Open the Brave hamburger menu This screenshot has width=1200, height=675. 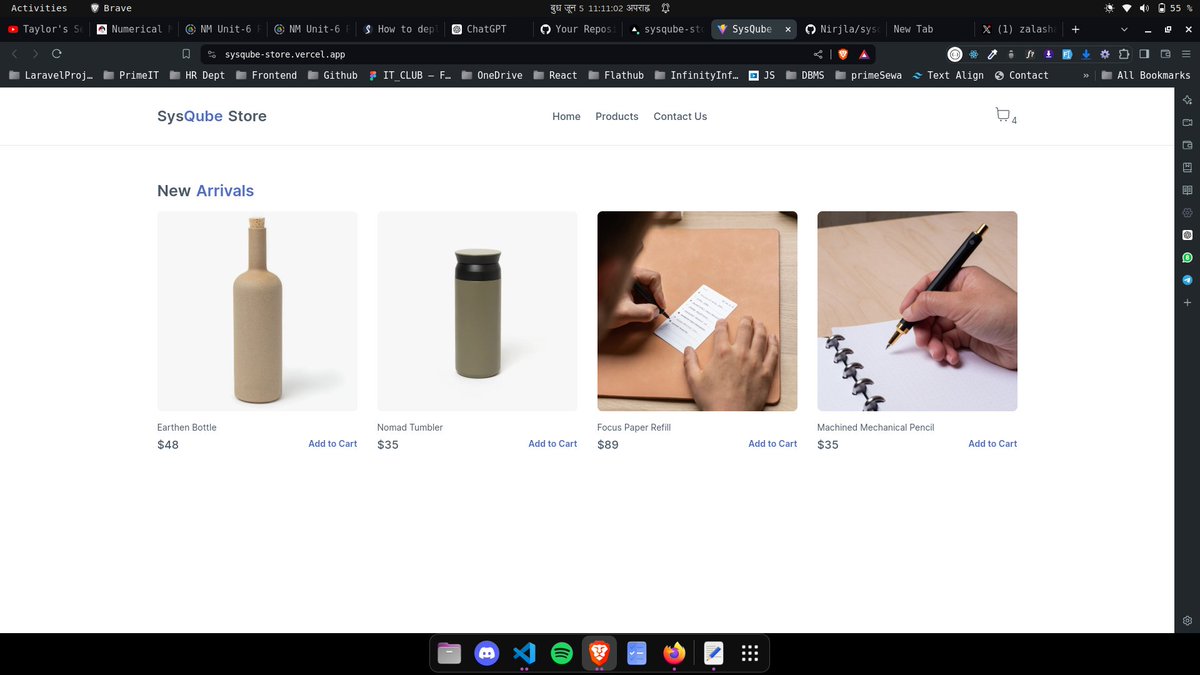(x=1184, y=54)
